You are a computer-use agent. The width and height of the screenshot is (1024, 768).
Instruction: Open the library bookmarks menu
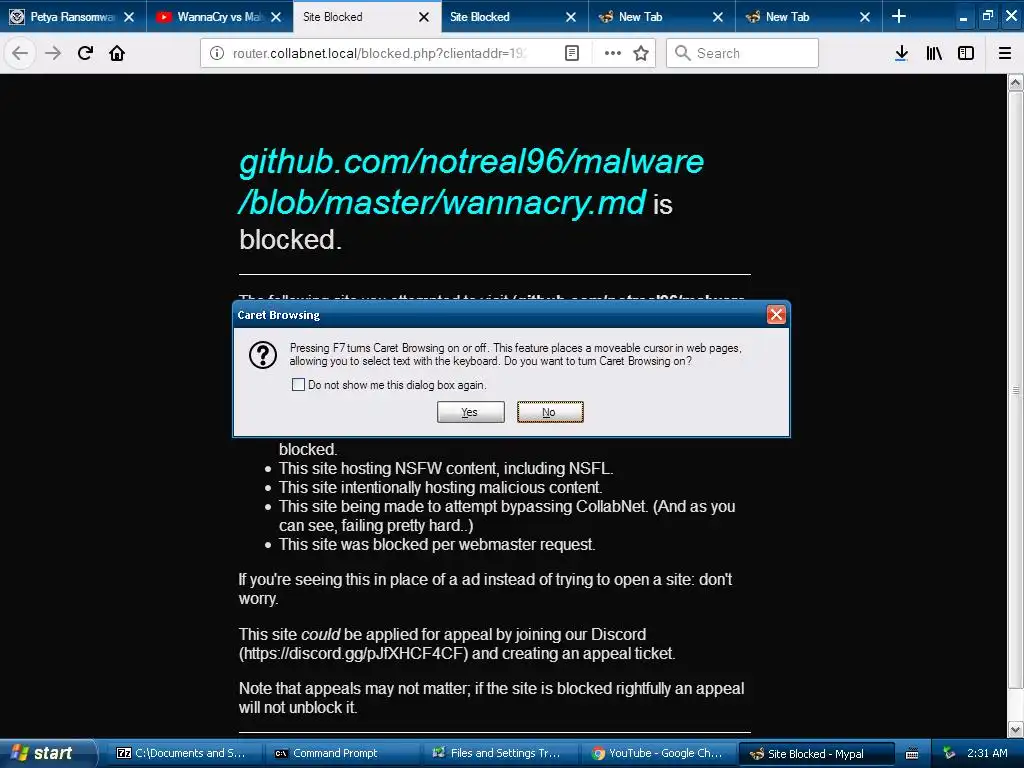[934, 53]
